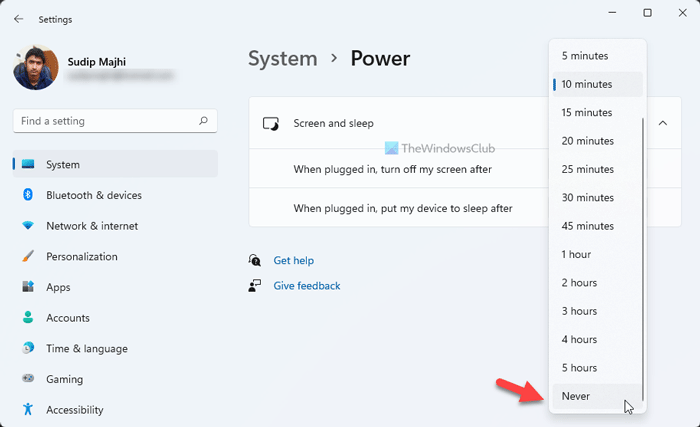
Task: Choose 30 minutes in the dropdown
Action: pos(588,198)
